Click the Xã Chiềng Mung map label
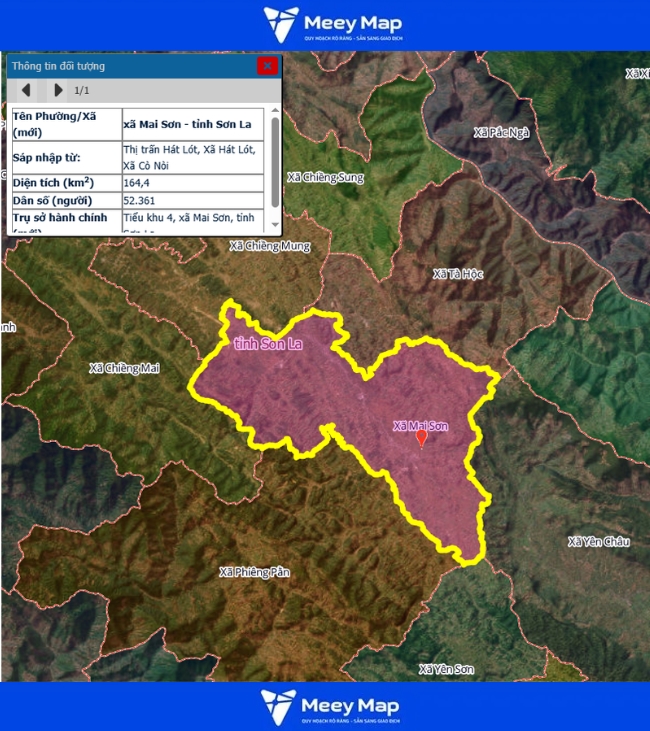Screen dimensions: 650x731 [x=270, y=245]
